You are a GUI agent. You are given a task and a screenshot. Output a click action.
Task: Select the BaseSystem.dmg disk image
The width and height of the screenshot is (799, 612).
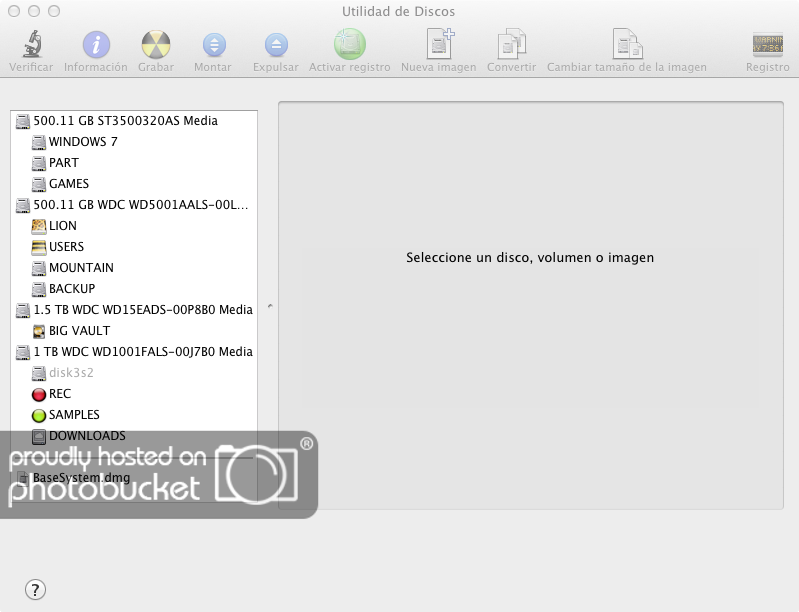point(134,477)
